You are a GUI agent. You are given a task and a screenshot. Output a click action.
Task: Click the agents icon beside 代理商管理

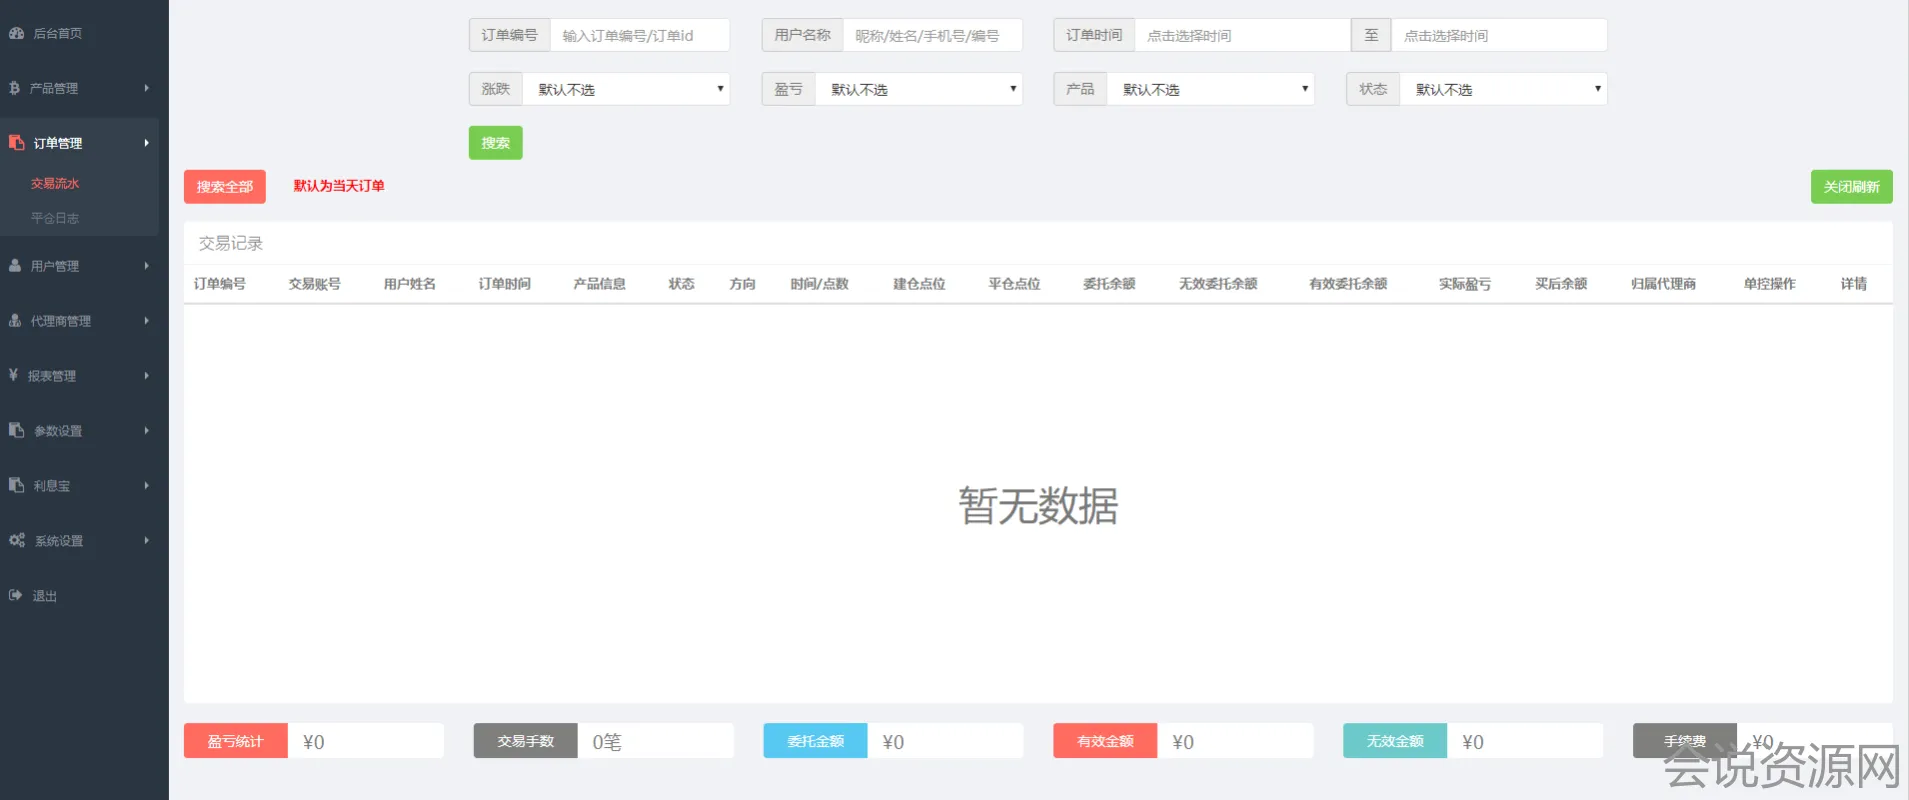pos(15,321)
